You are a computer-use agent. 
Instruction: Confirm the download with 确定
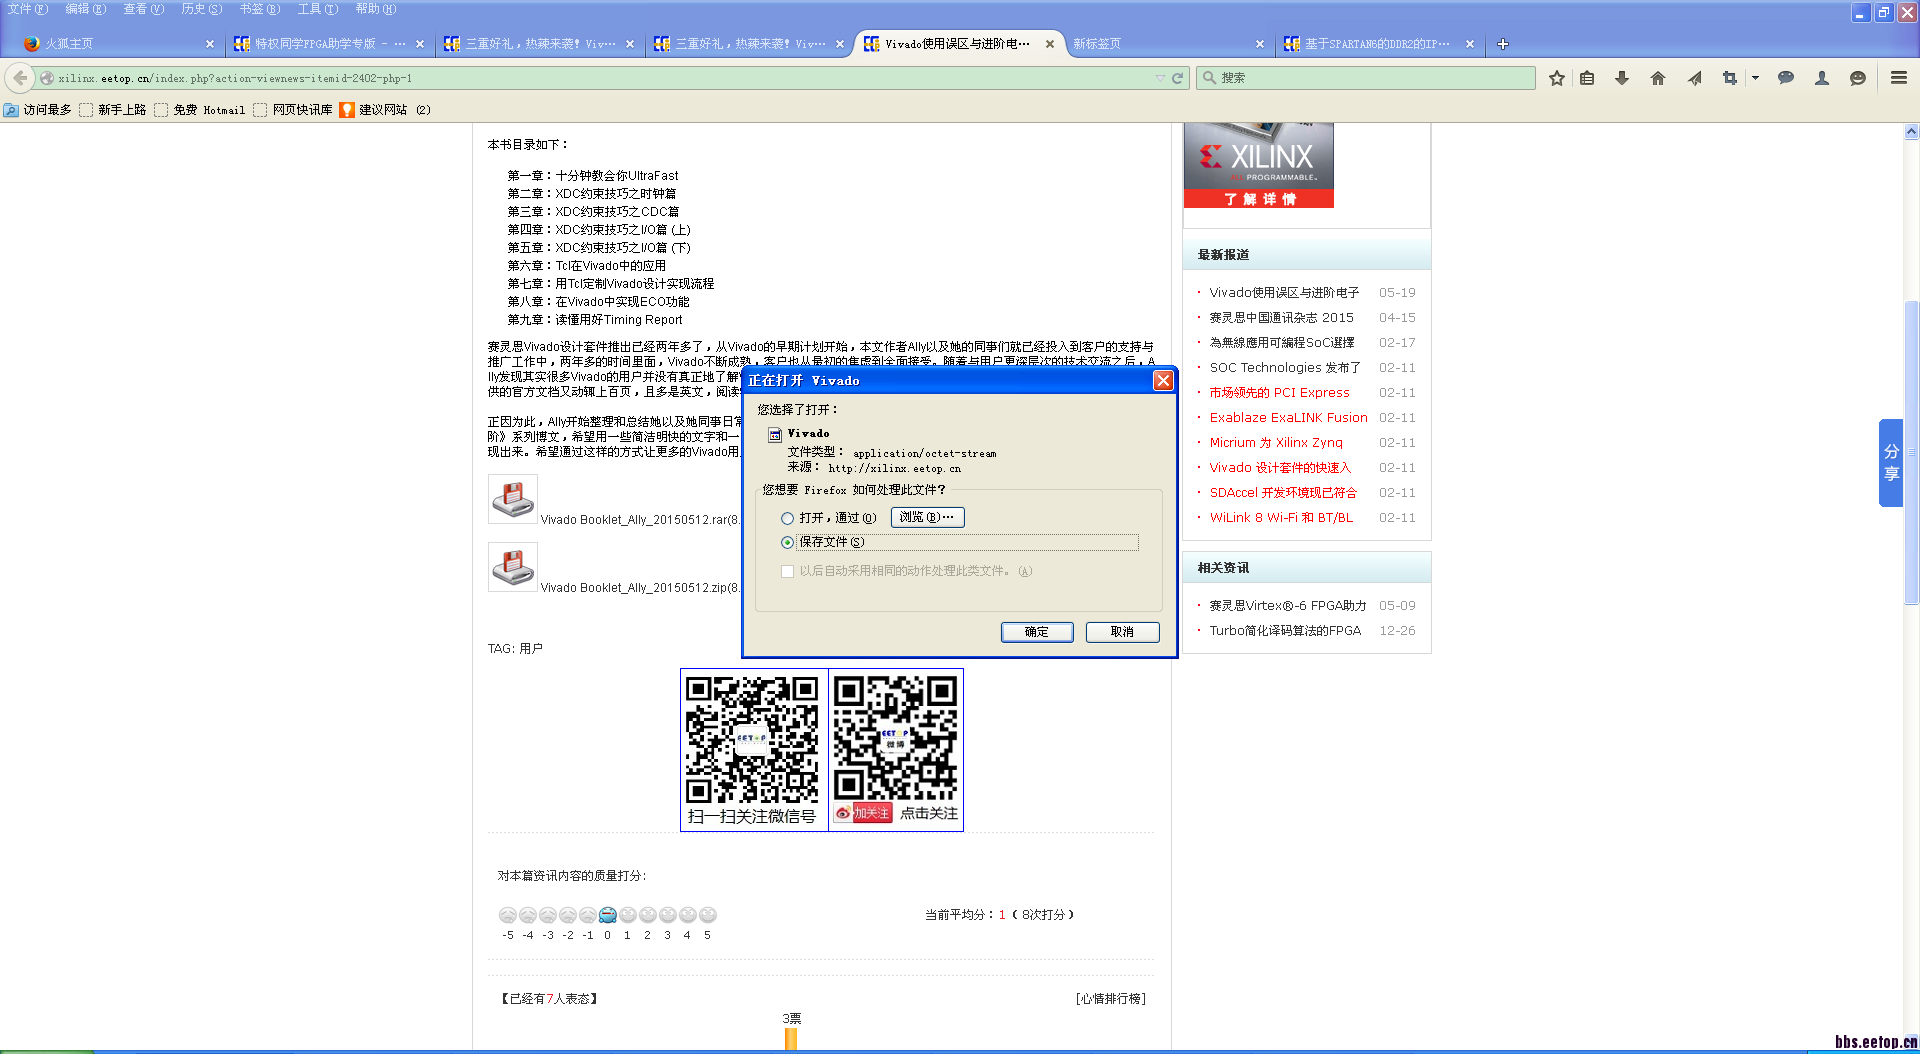(1037, 632)
